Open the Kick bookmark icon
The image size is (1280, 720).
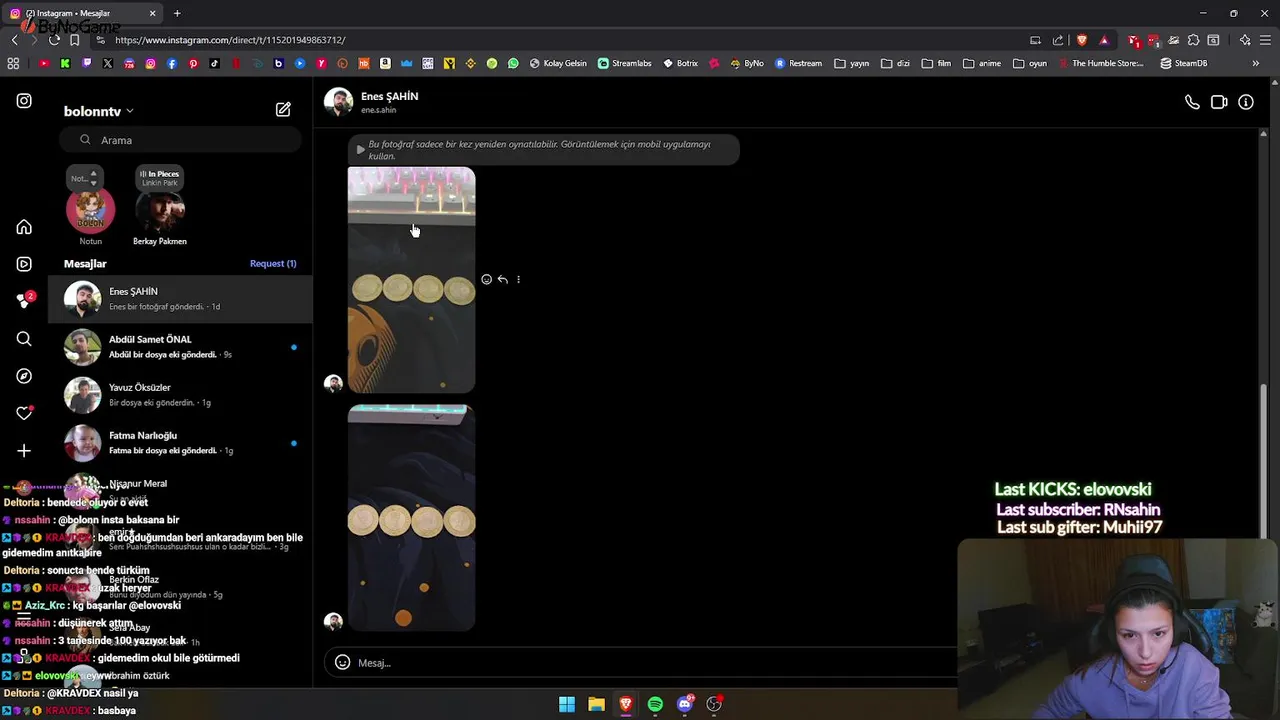pyautogui.click(x=65, y=63)
